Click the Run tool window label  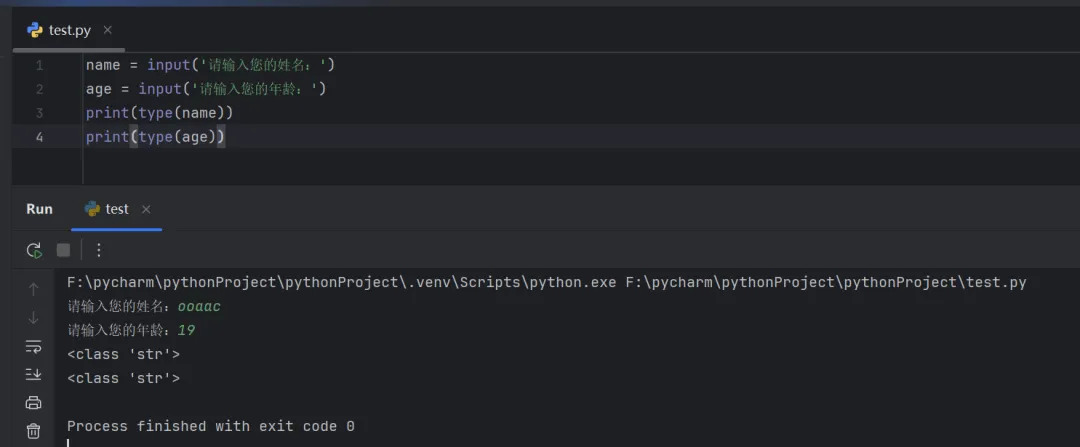(x=39, y=209)
